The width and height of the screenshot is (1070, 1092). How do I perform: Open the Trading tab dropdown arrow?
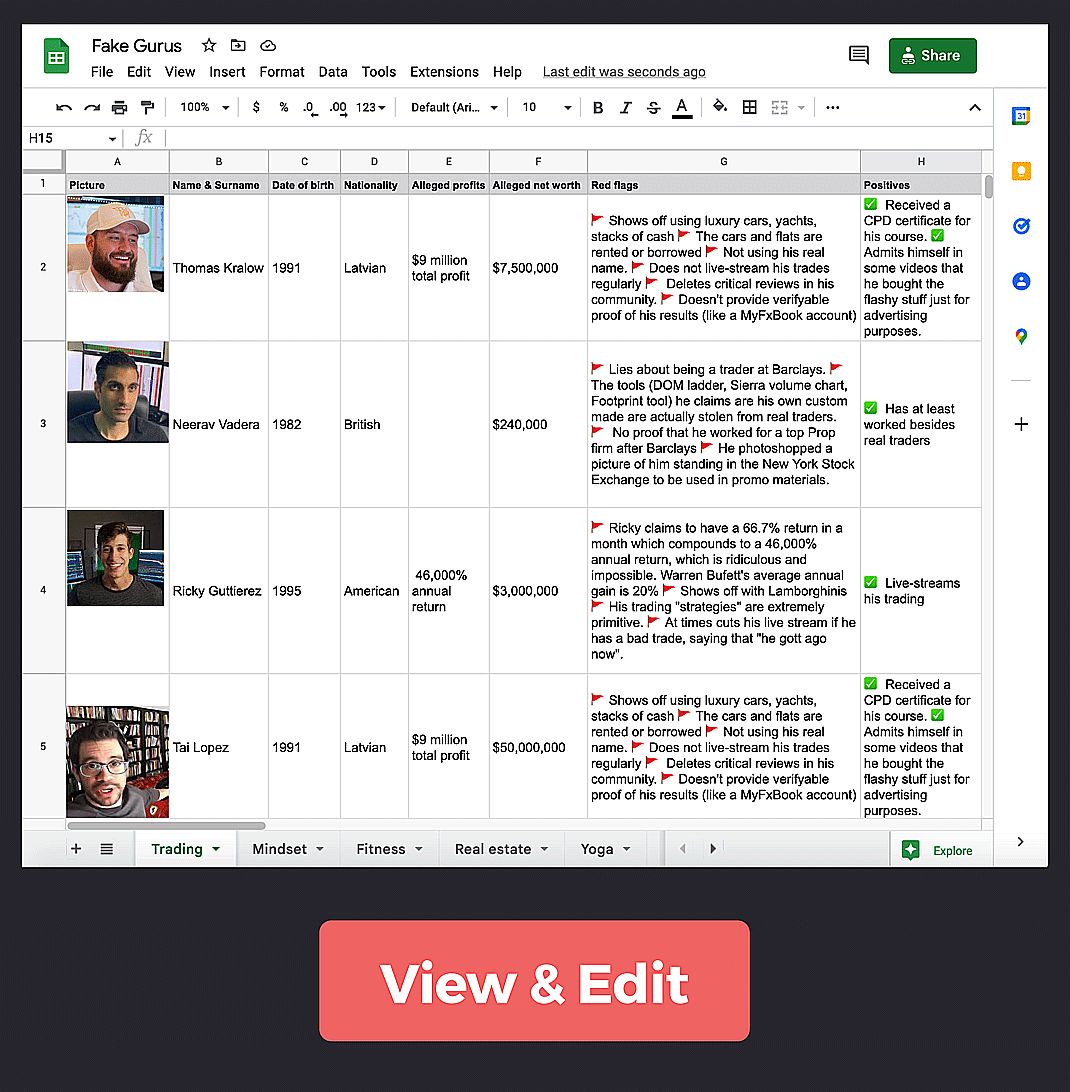[x=216, y=849]
